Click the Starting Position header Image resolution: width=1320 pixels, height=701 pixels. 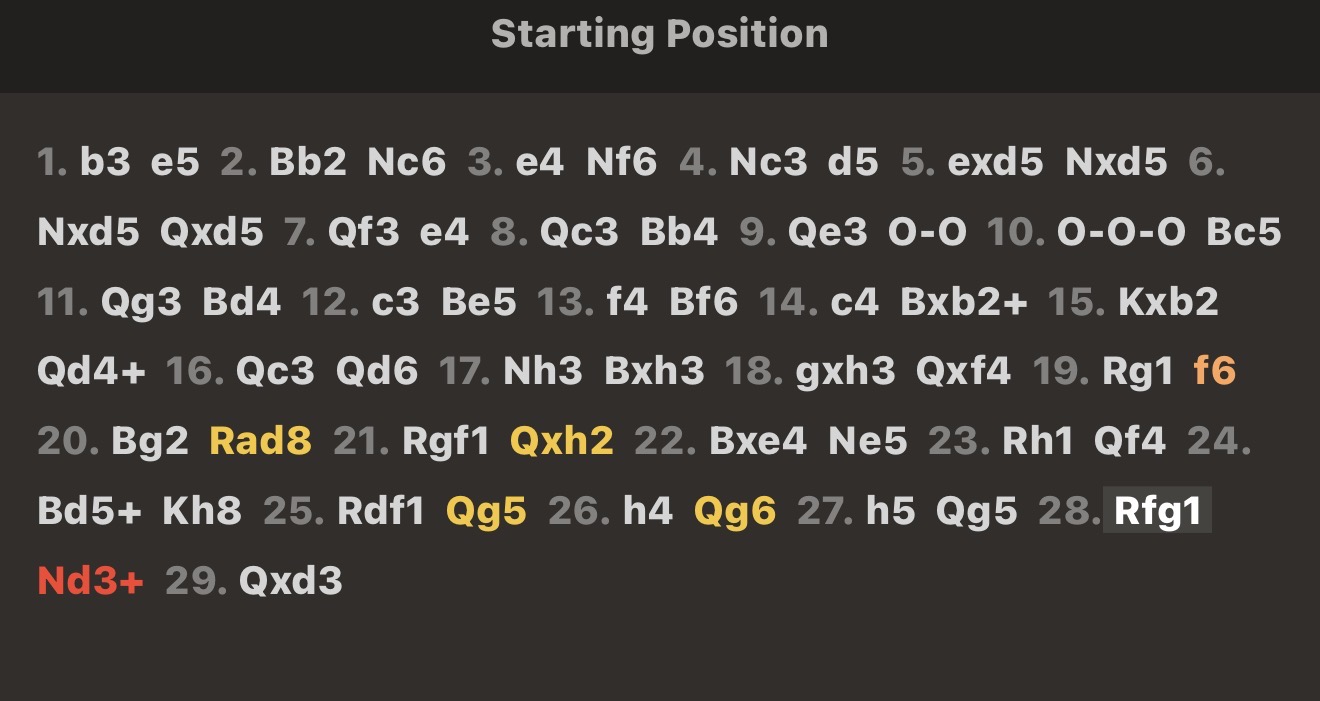[x=659, y=35]
